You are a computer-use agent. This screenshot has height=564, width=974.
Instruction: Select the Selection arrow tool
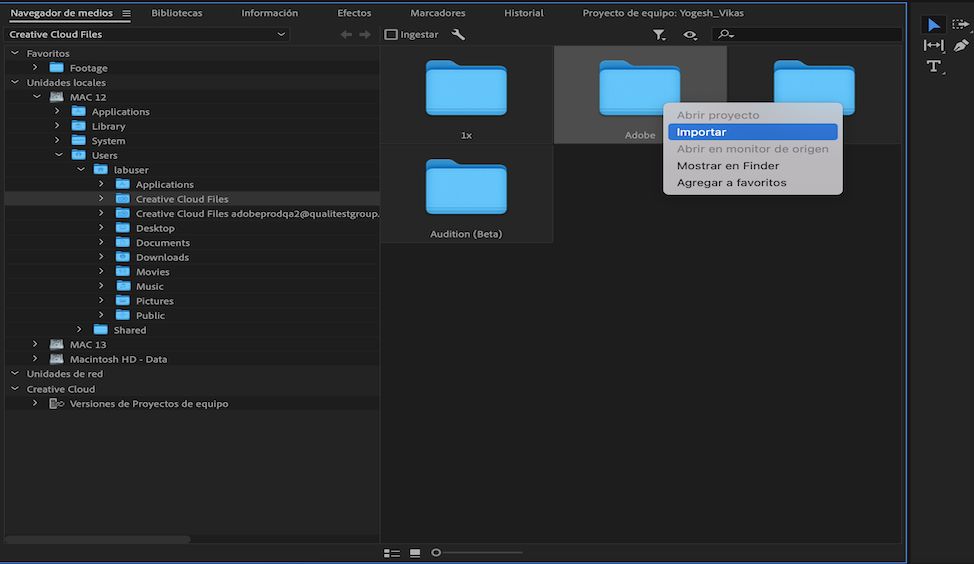[x=933, y=25]
